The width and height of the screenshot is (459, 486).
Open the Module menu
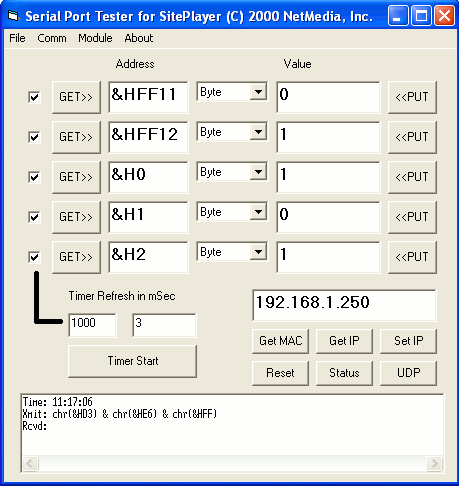(x=95, y=38)
